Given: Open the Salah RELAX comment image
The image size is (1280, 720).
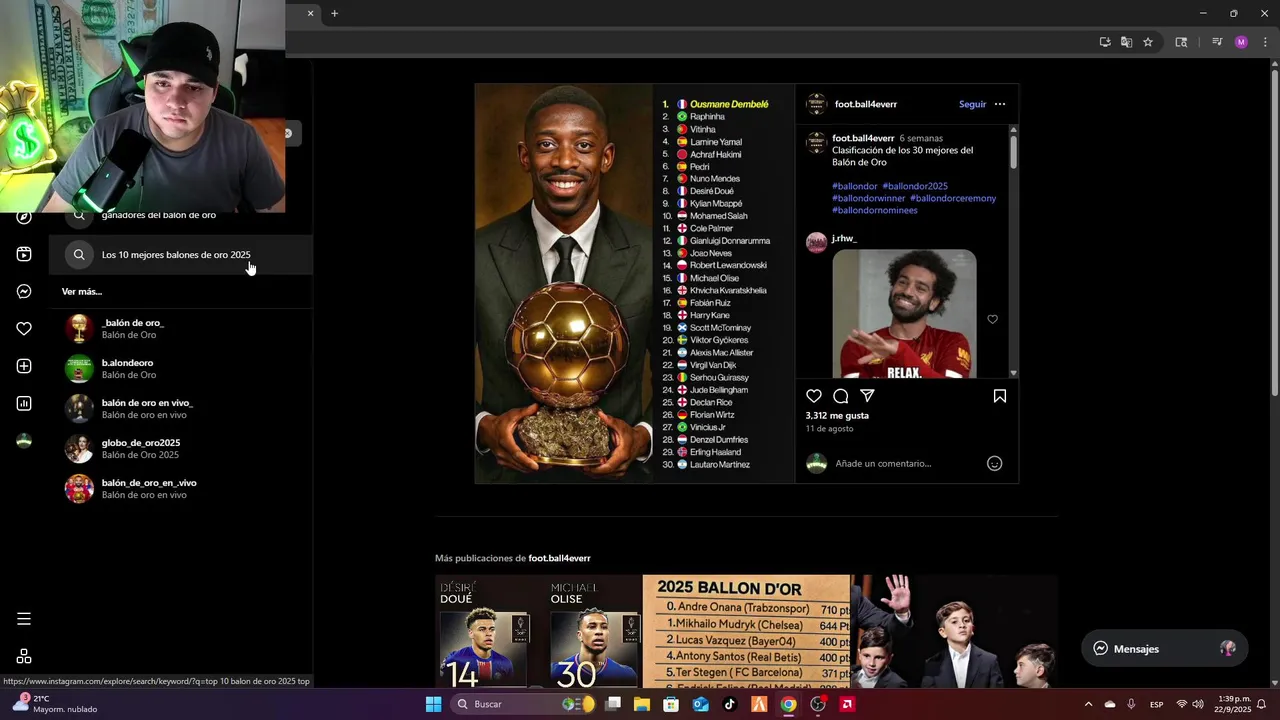Looking at the screenshot, I should [x=904, y=313].
